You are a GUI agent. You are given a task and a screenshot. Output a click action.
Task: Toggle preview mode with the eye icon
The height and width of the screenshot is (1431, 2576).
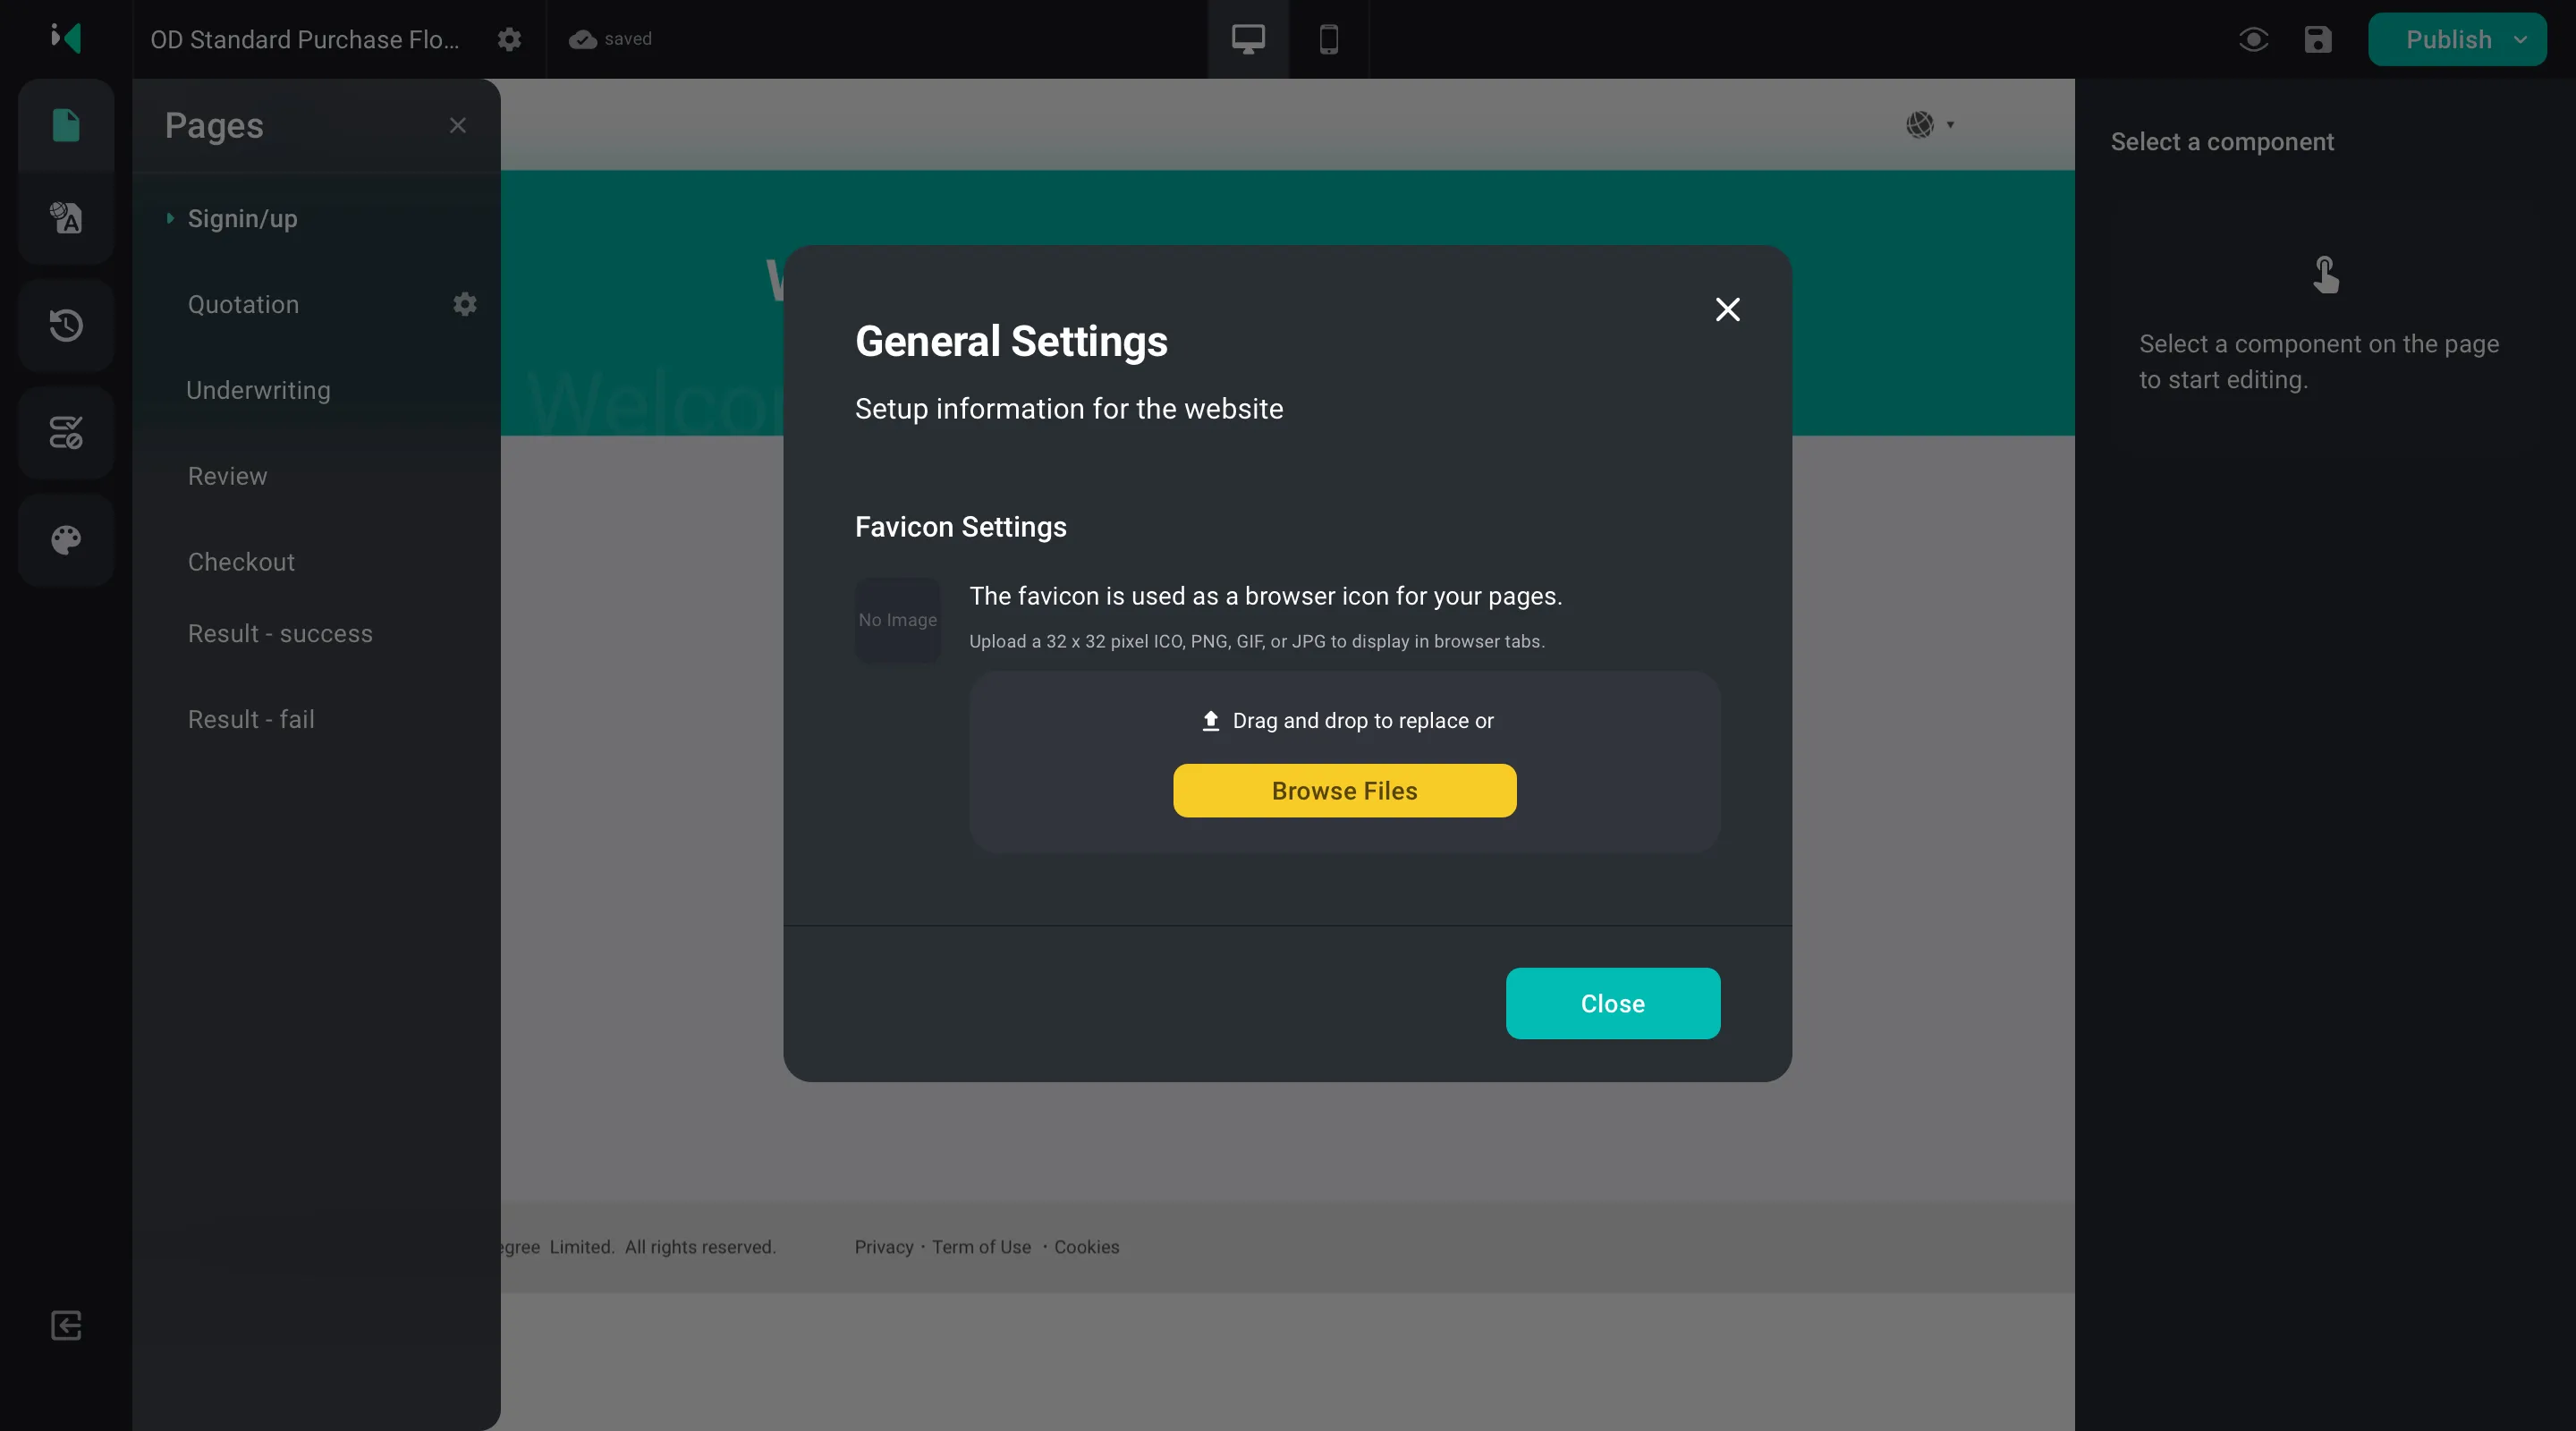point(2253,39)
